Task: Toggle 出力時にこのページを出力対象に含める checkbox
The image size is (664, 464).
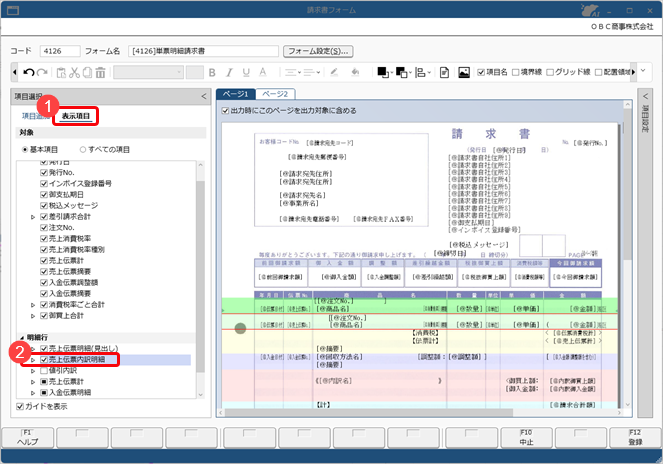Action: pyautogui.click(x=225, y=111)
